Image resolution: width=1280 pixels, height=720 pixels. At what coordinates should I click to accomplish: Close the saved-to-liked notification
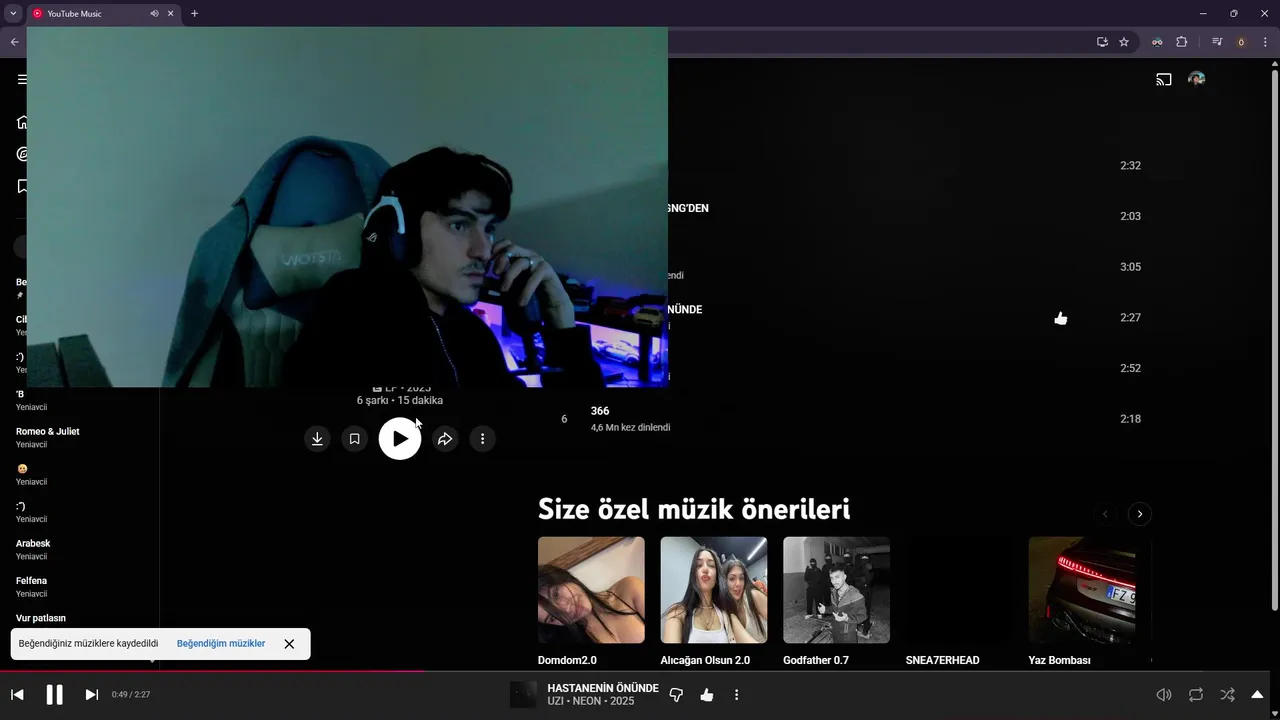(x=289, y=644)
